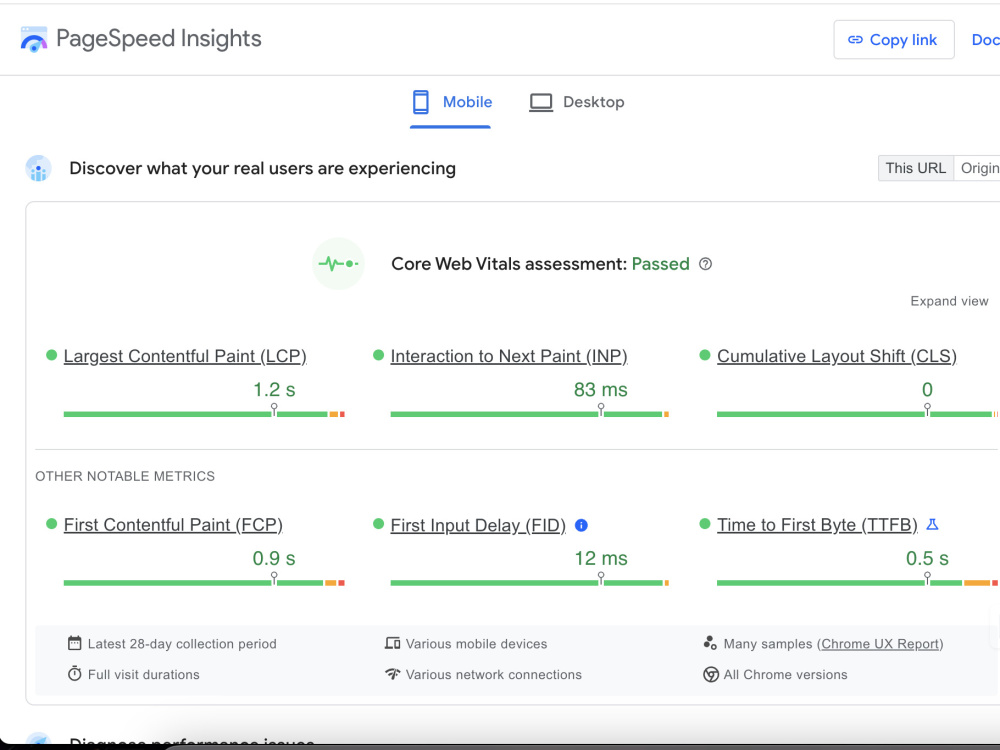Open First Contentful Paint (FCP) link

pos(173,525)
